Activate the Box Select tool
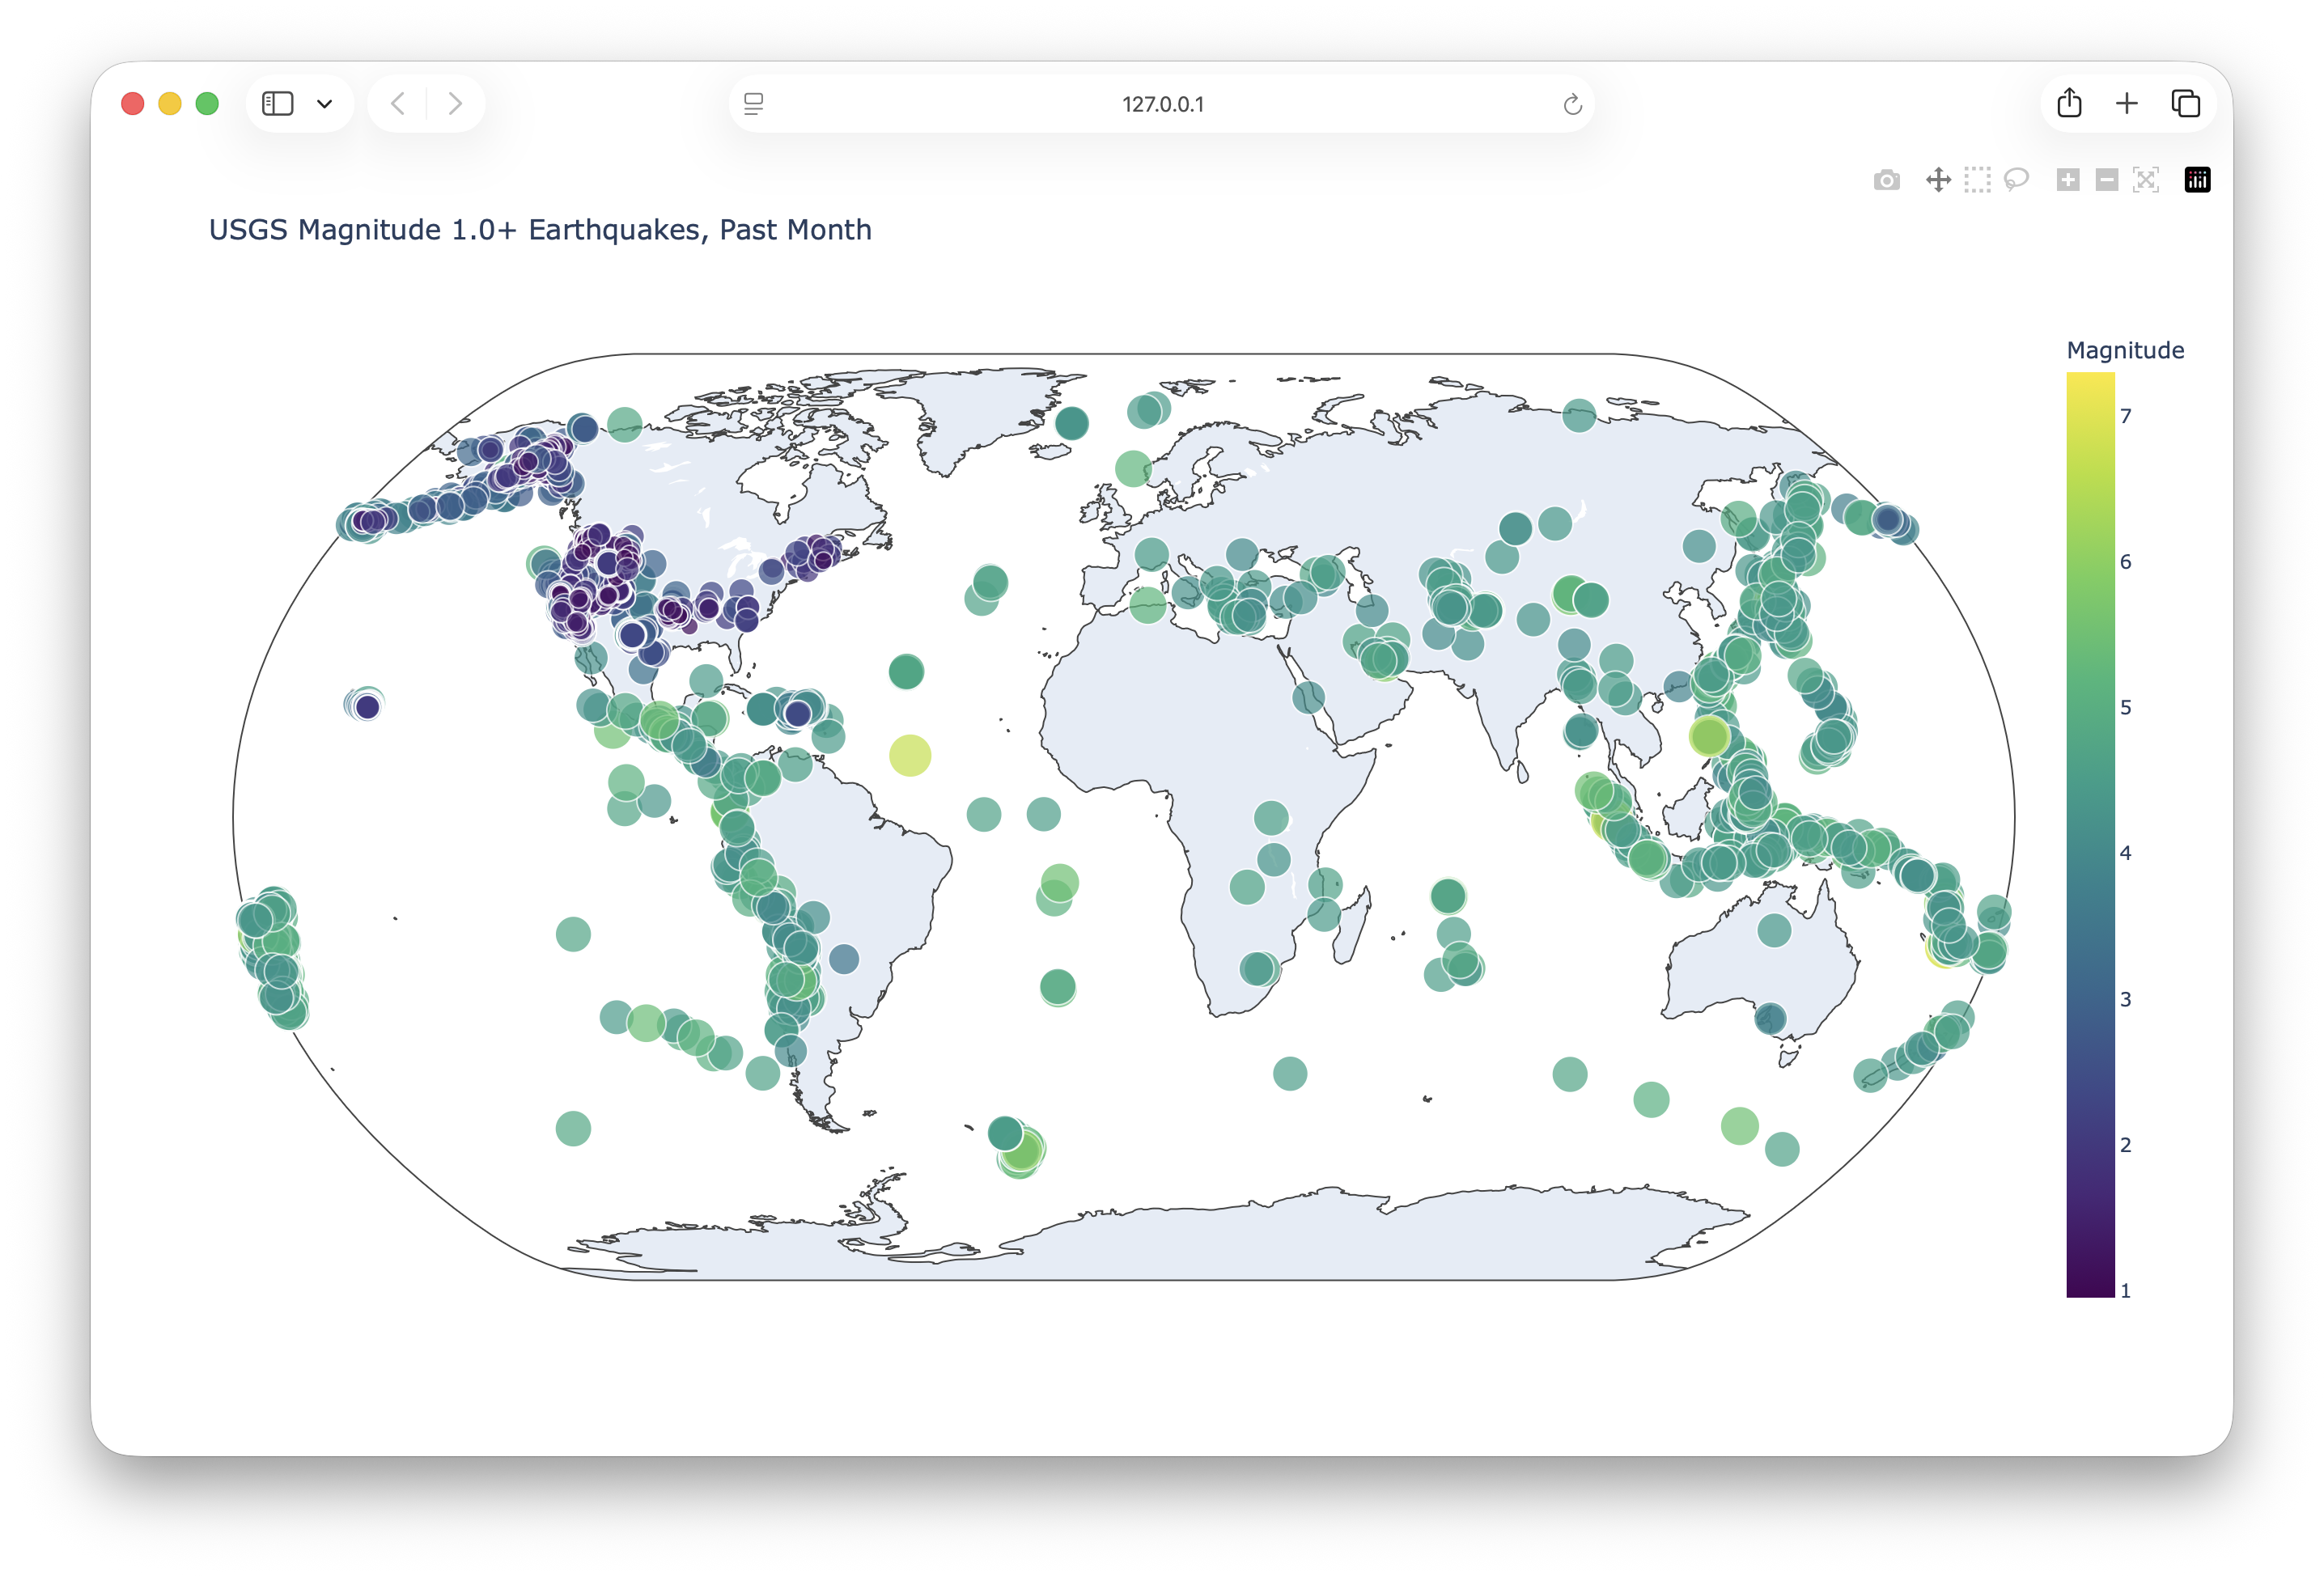2324x1576 pixels. point(1977,180)
